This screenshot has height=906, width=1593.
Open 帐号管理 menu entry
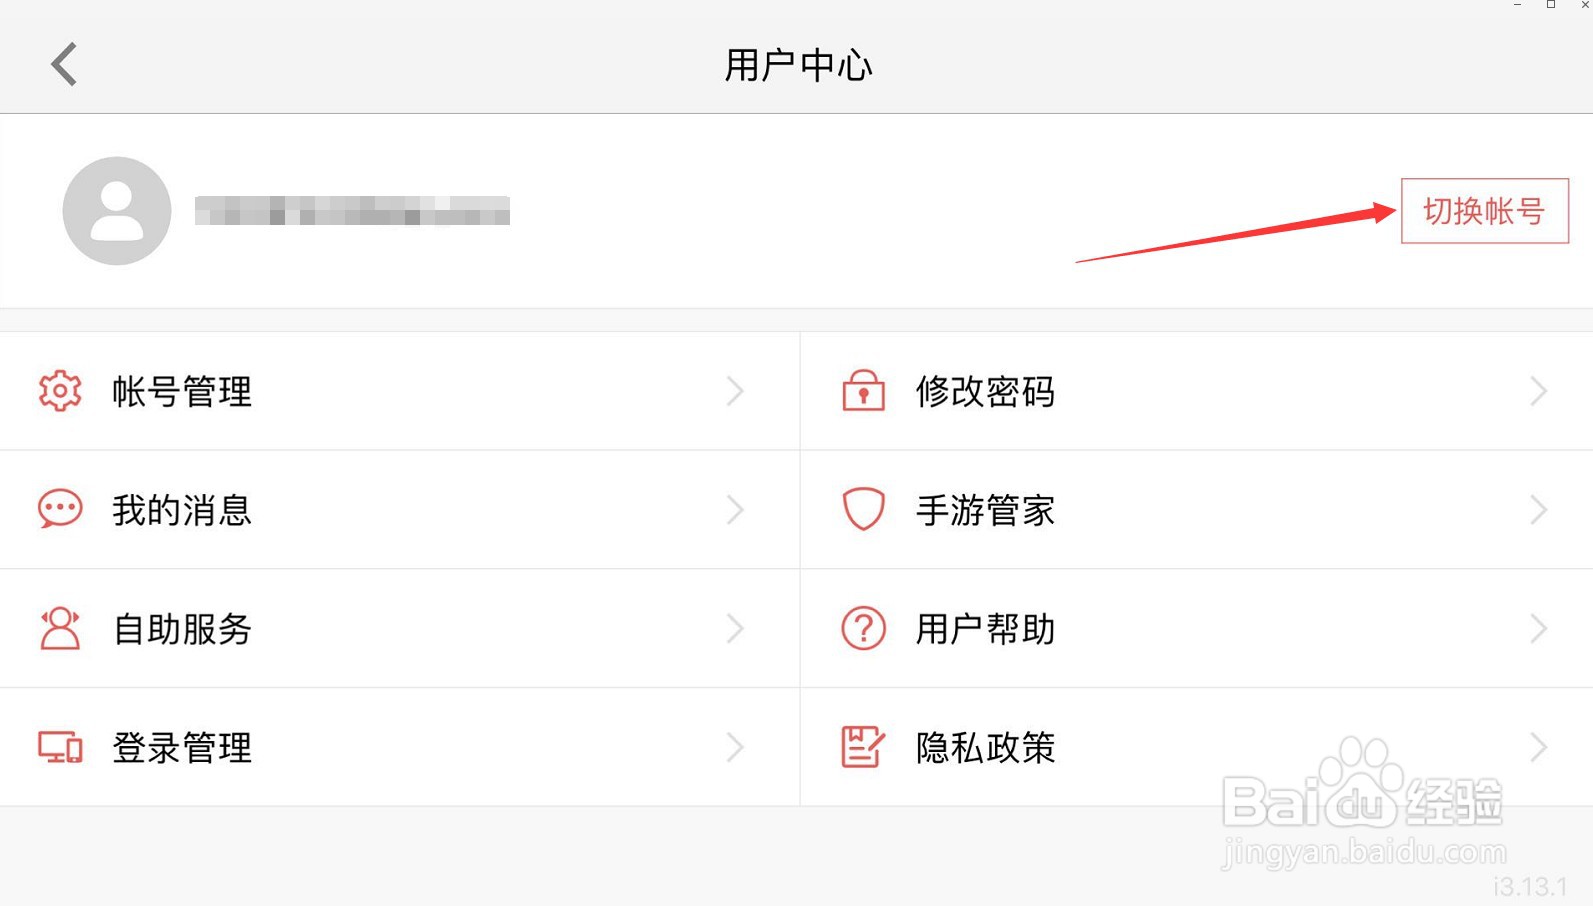tap(400, 391)
